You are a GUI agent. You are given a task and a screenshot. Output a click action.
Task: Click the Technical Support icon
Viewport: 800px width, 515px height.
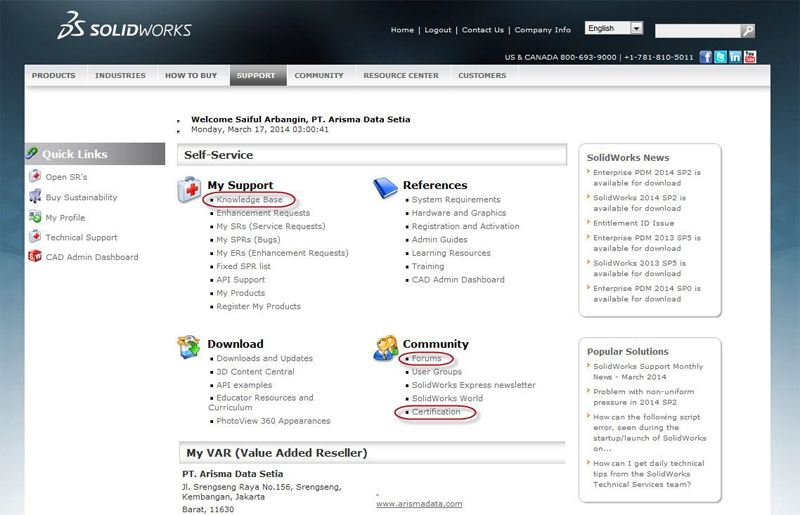pyautogui.click(x=35, y=236)
